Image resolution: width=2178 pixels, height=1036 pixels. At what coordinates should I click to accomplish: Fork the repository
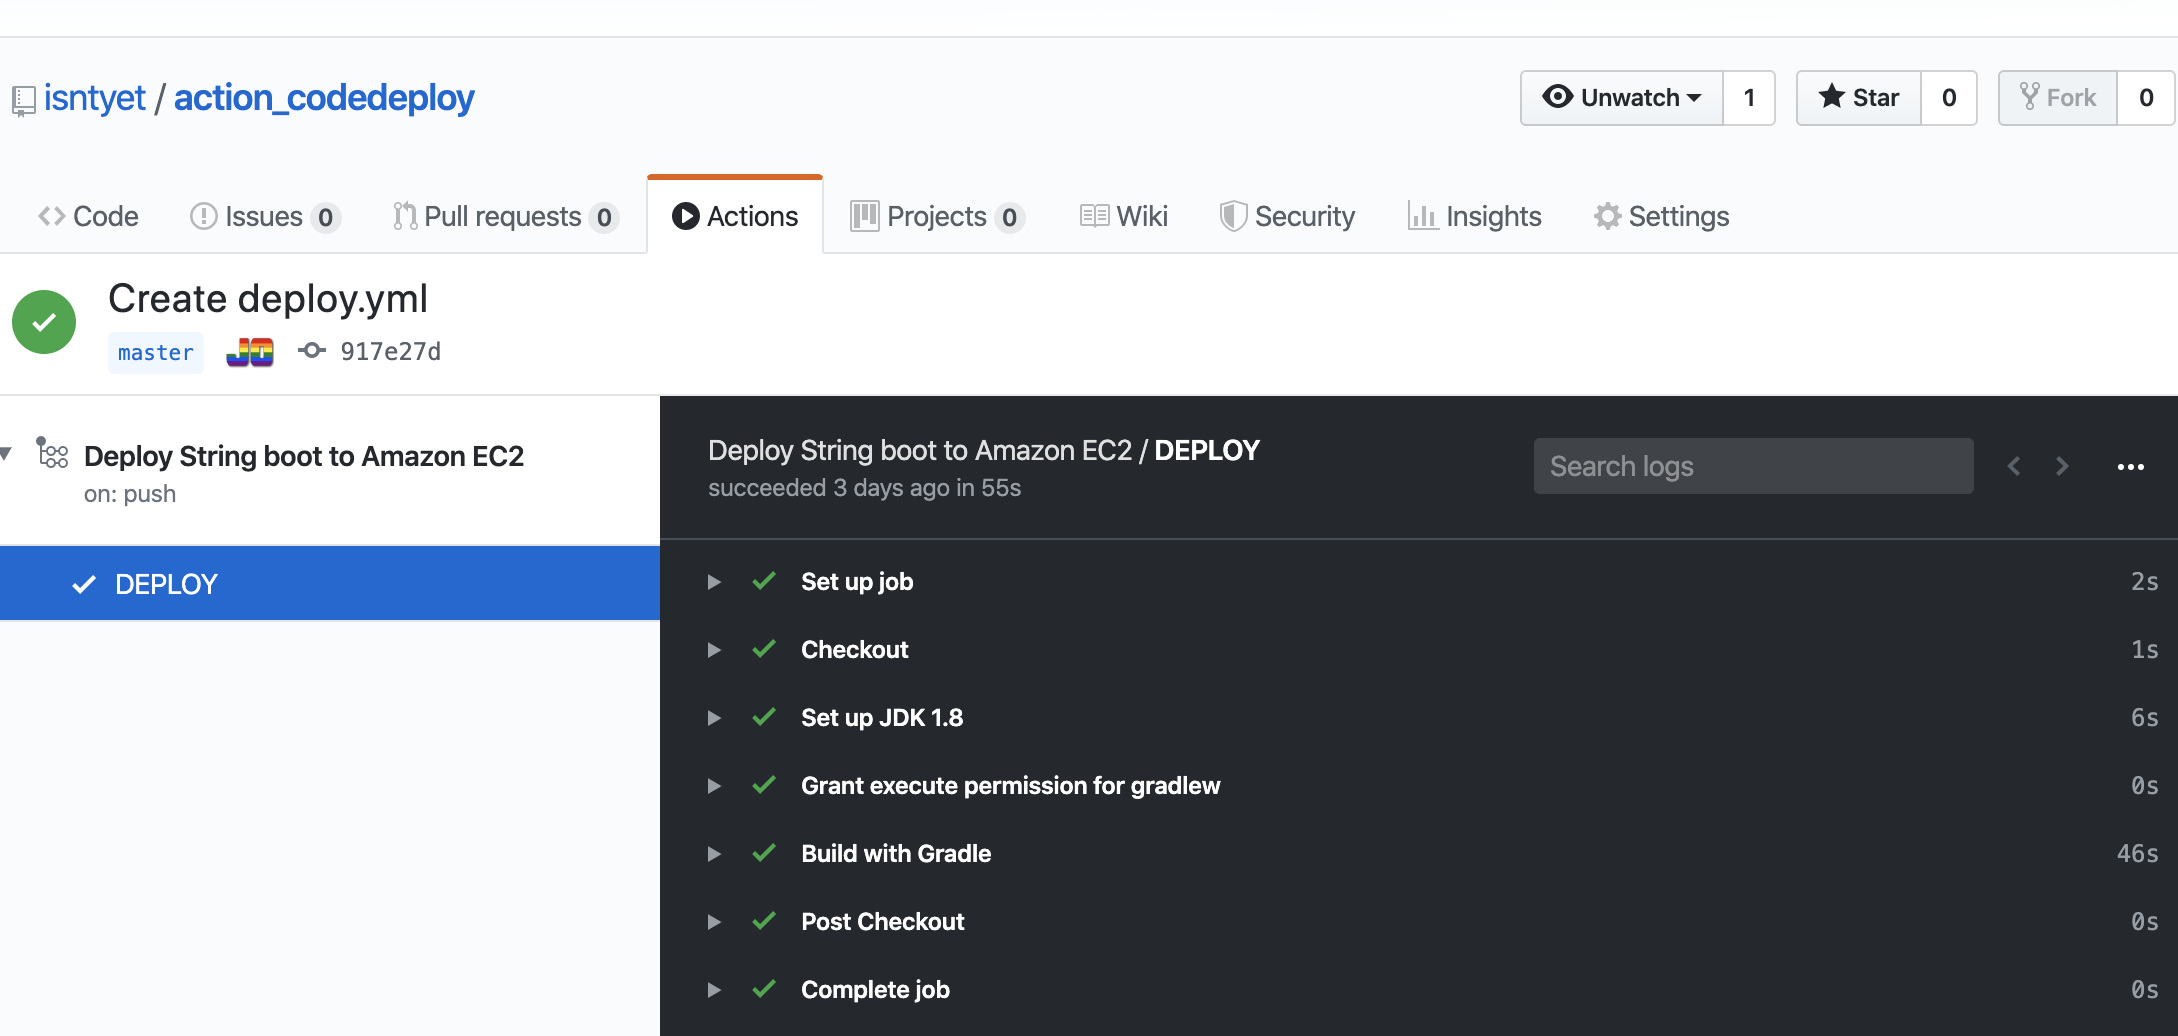coord(2058,98)
